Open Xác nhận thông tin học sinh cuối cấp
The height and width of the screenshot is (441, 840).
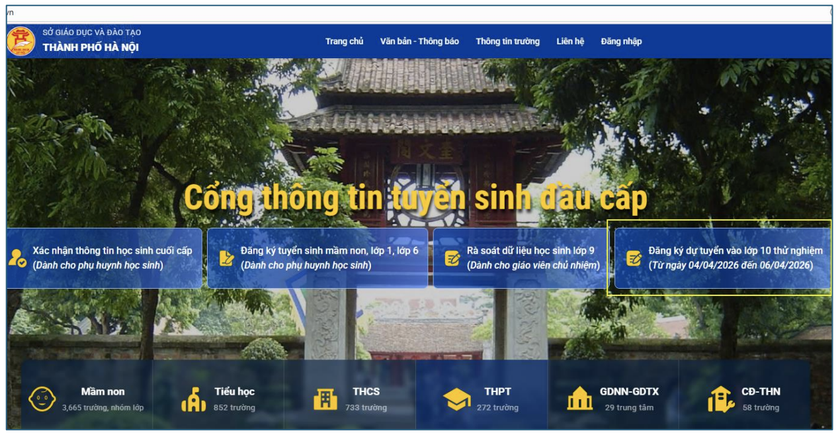(105, 258)
